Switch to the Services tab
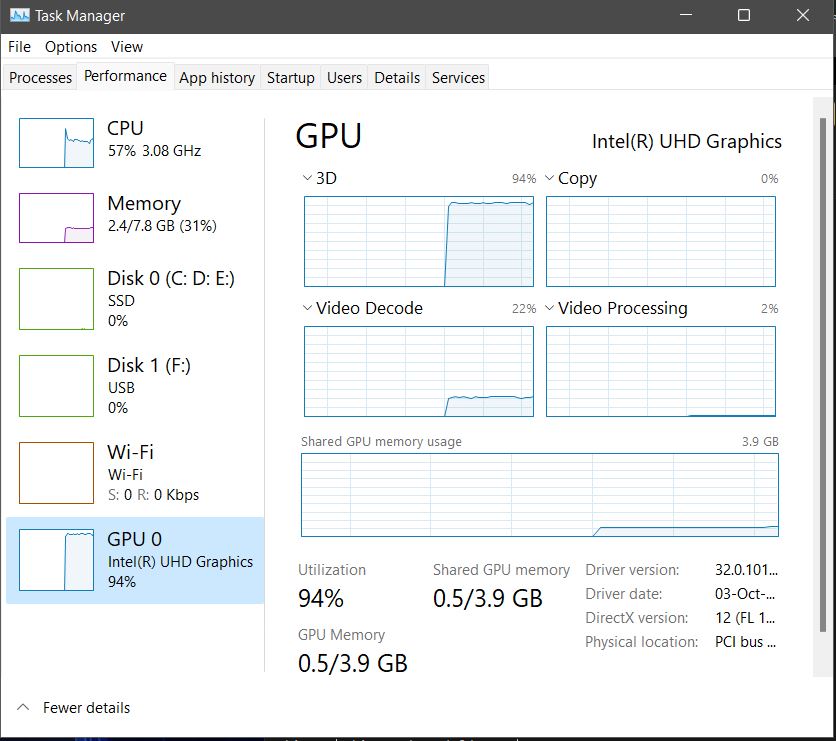Image resolution: width=836 pixels, height=741 pixels. [458, 77]
